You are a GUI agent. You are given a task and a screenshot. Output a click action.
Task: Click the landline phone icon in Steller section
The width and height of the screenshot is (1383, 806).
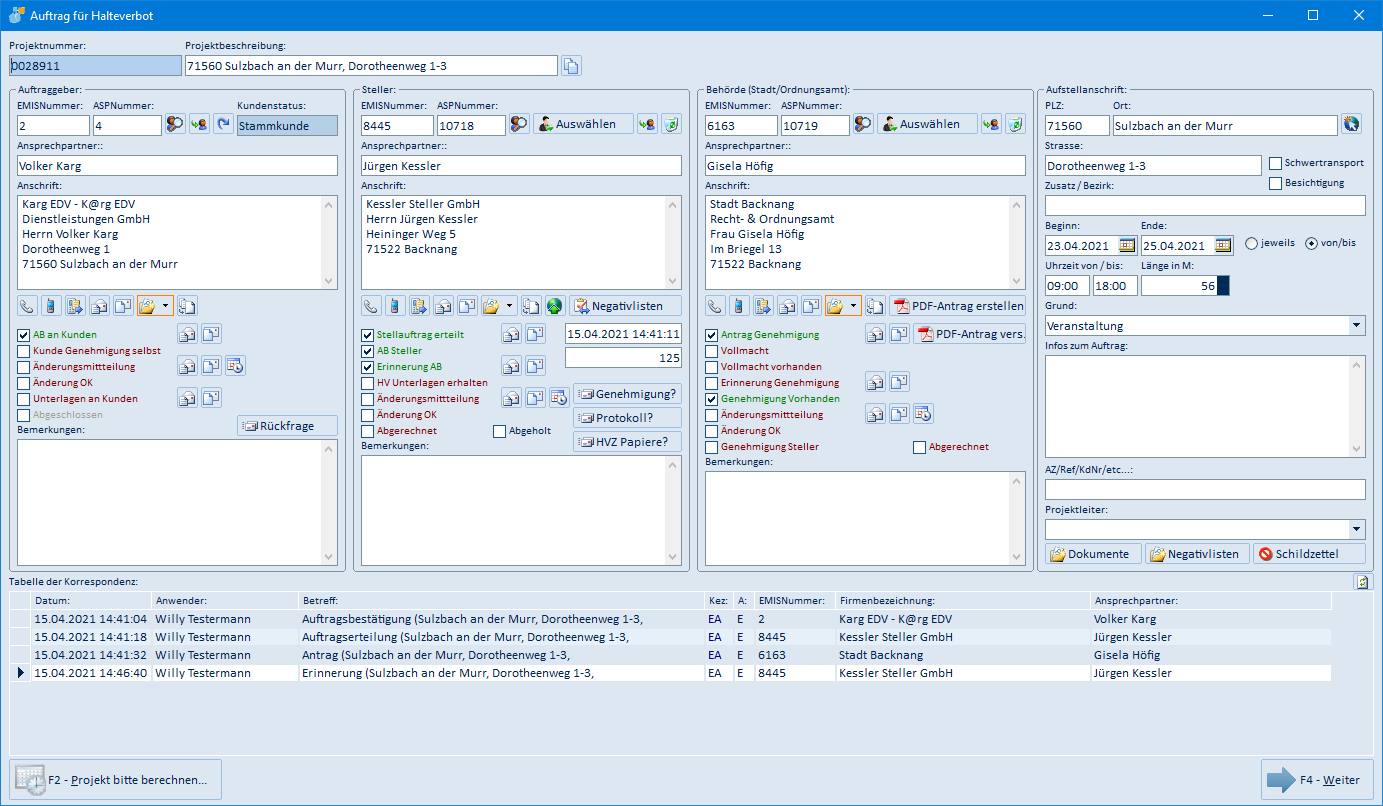pos(372,306)
